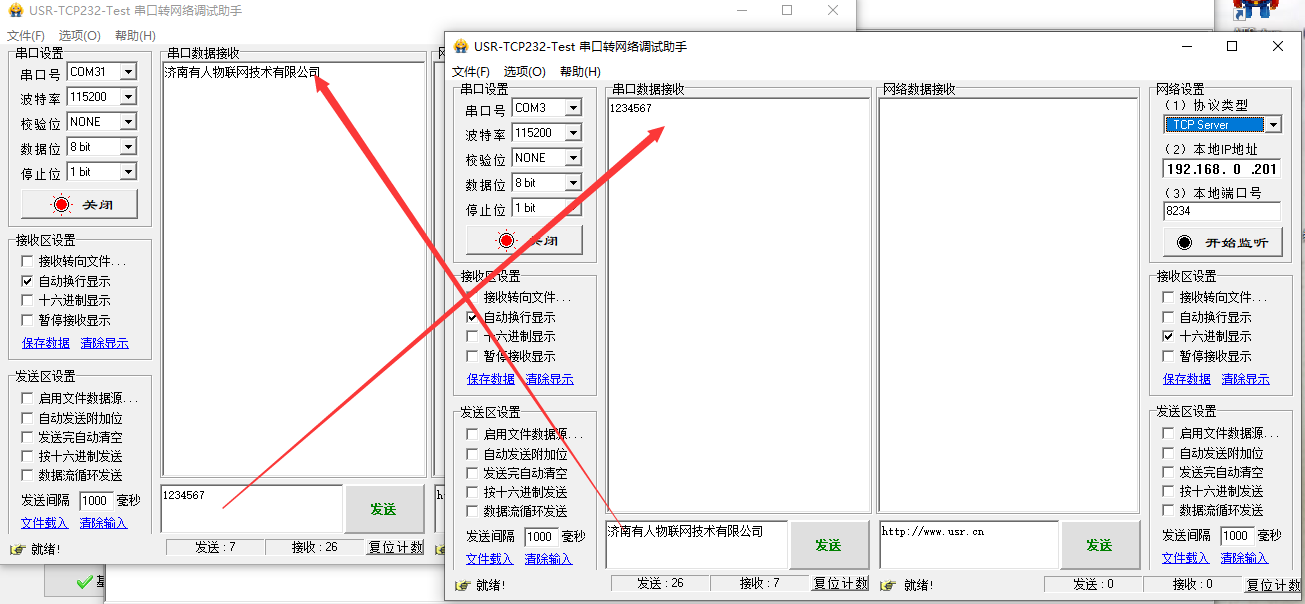Open parity NONE dropdown in back window
This screenshot has width=1305, height=604.
[x=128, y=122]
